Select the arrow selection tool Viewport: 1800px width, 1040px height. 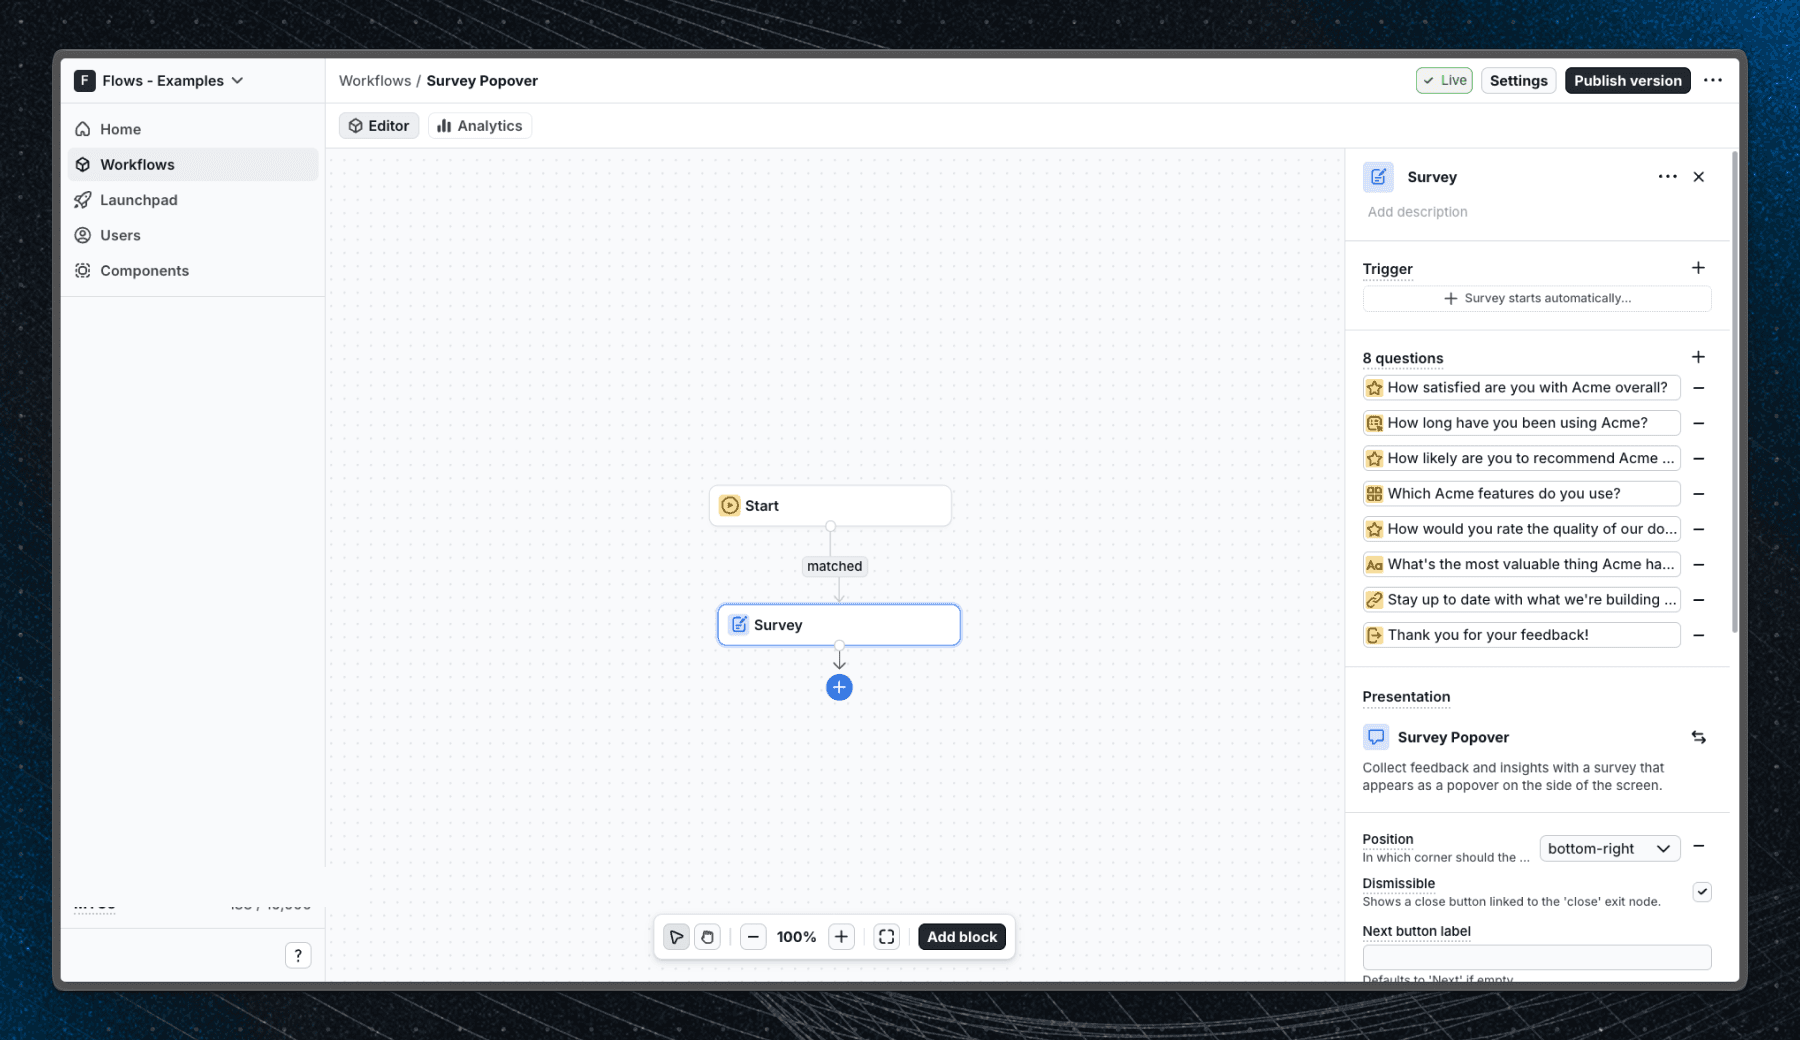coord(677,937)
